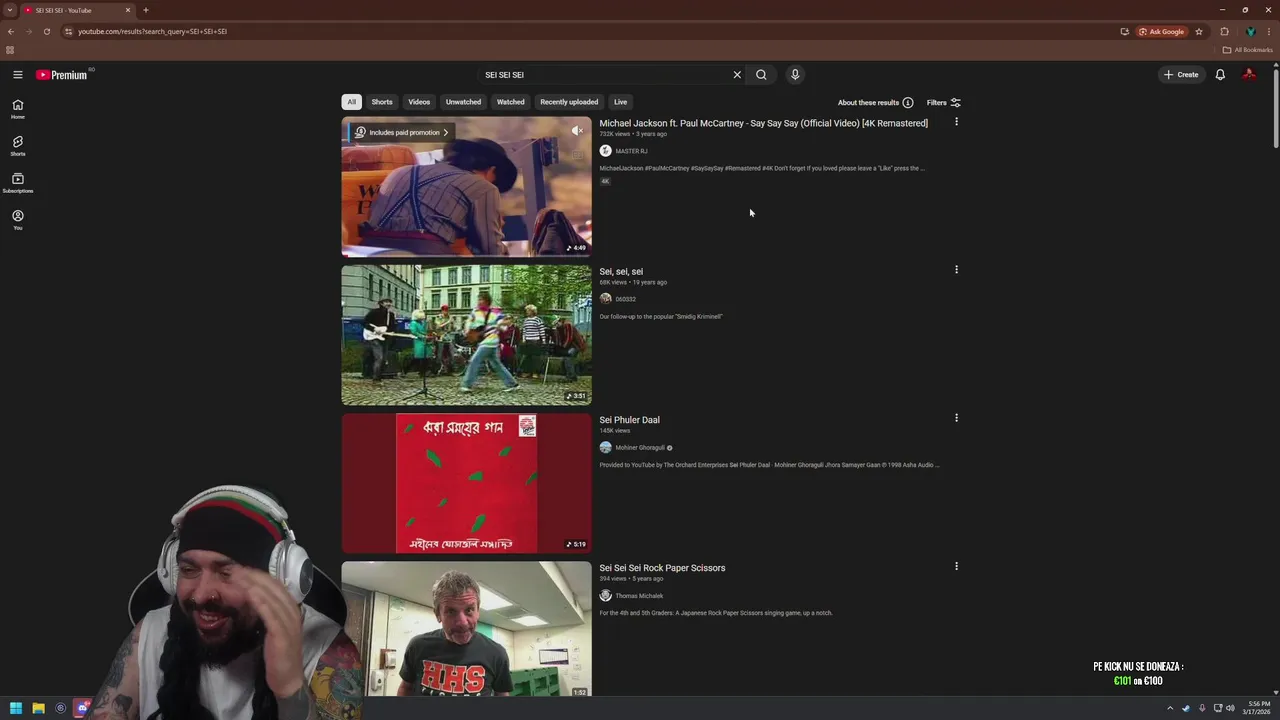The image size is (1280, 720).
Task: Unmute the Say Say Say preview
Action: (577, 131)
